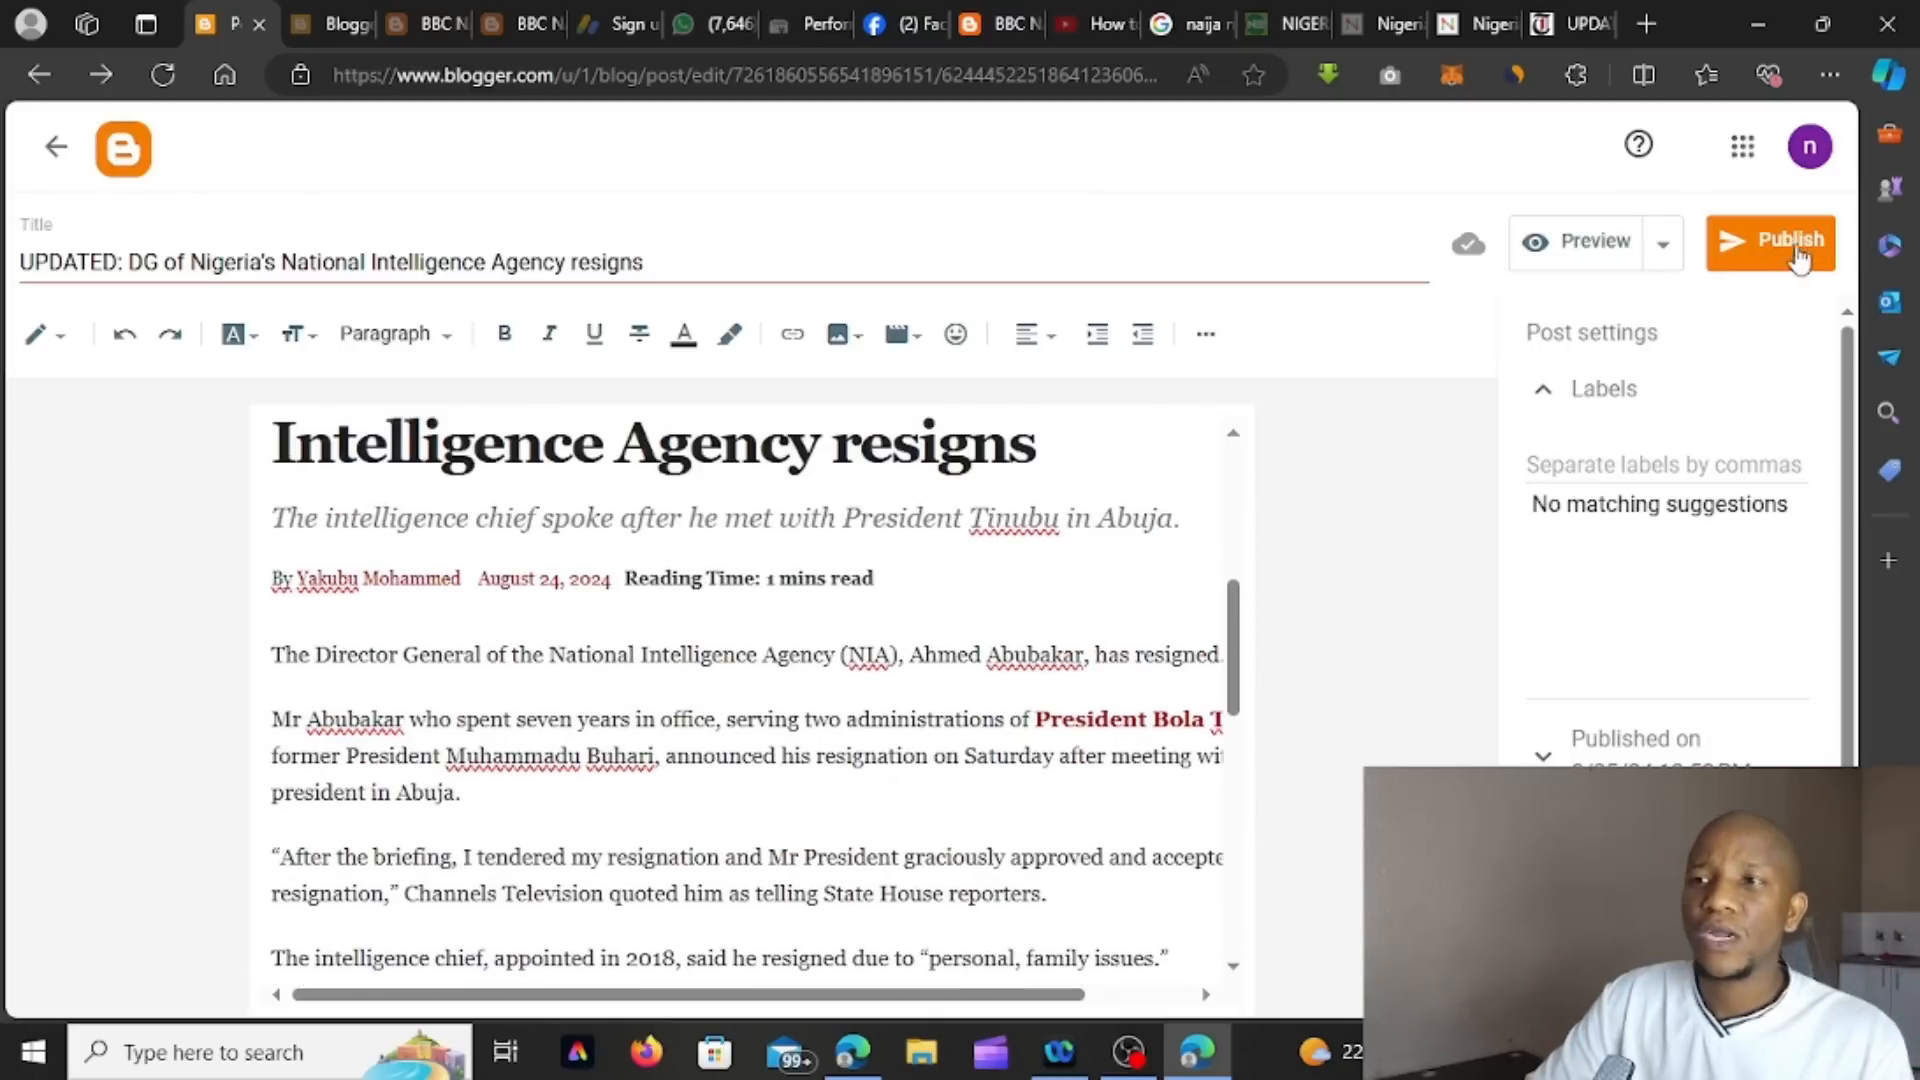Viewport: 1920px width, 1080px height.
Task: Switch to the How to YouTube tab
Action: 1096,24
